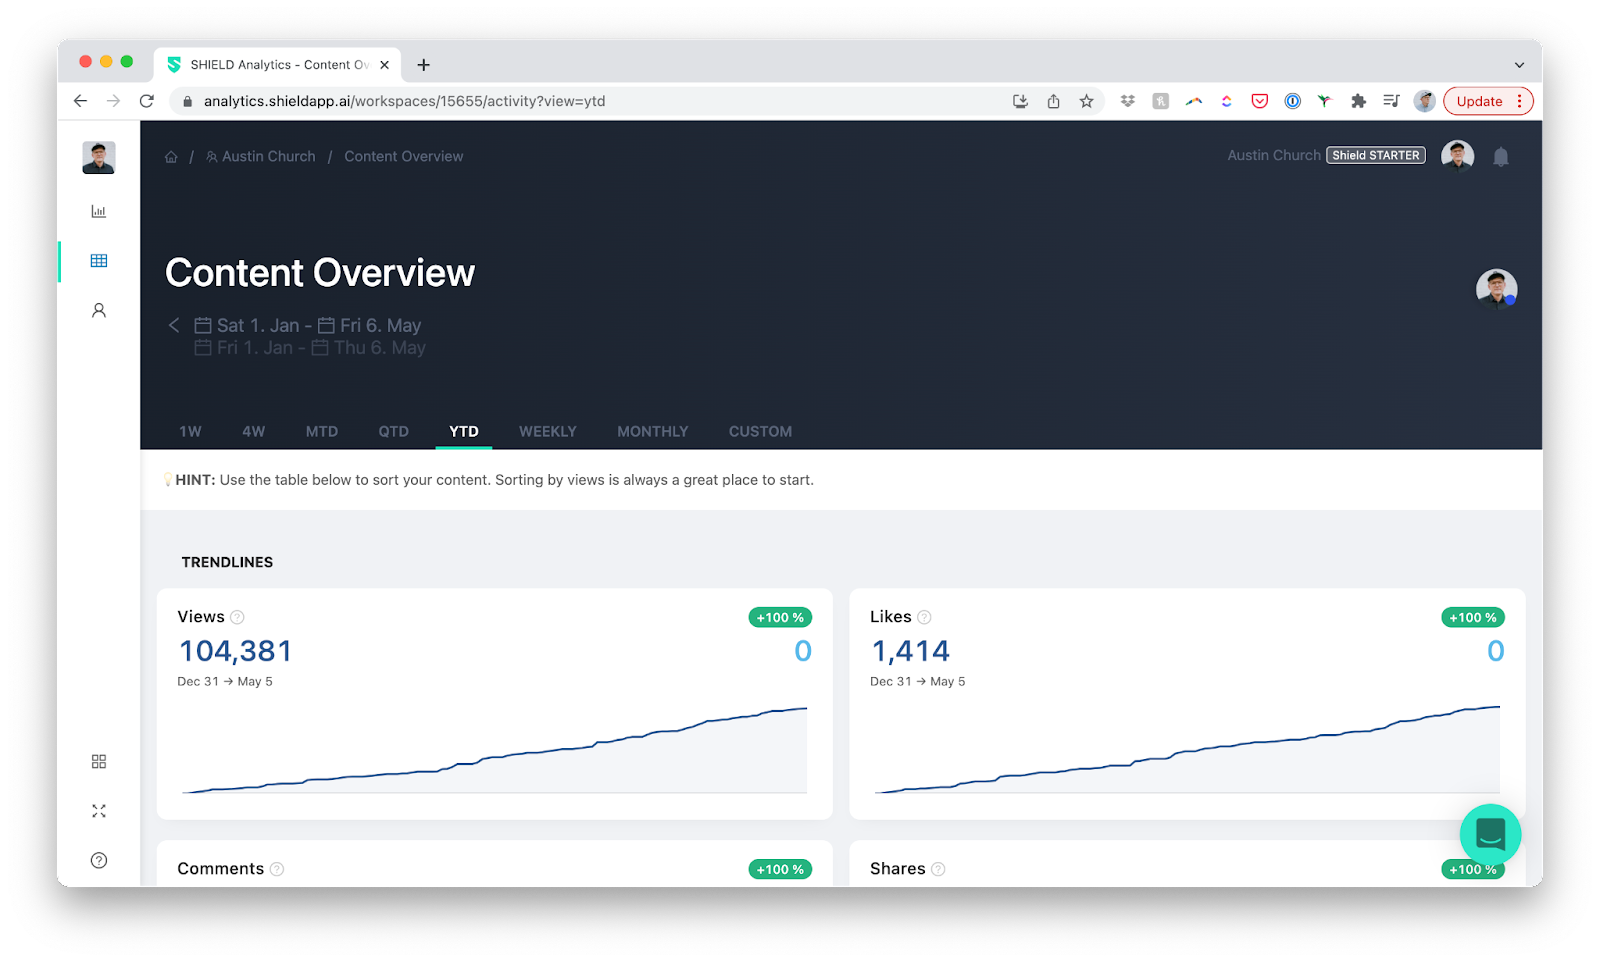
Task: Open the help question mark sidebar icon
Action: tap(99, 860)
